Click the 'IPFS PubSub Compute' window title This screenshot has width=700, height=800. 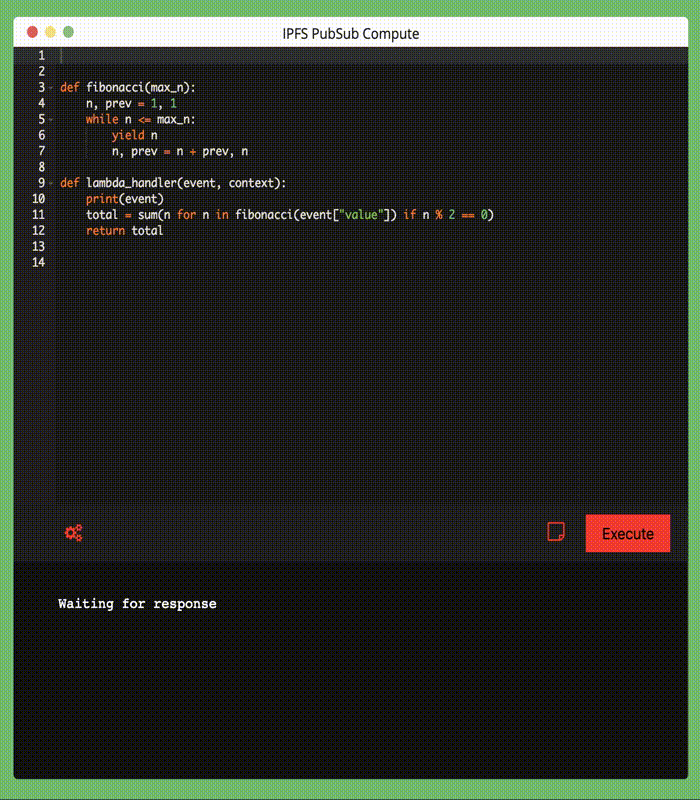351,34
